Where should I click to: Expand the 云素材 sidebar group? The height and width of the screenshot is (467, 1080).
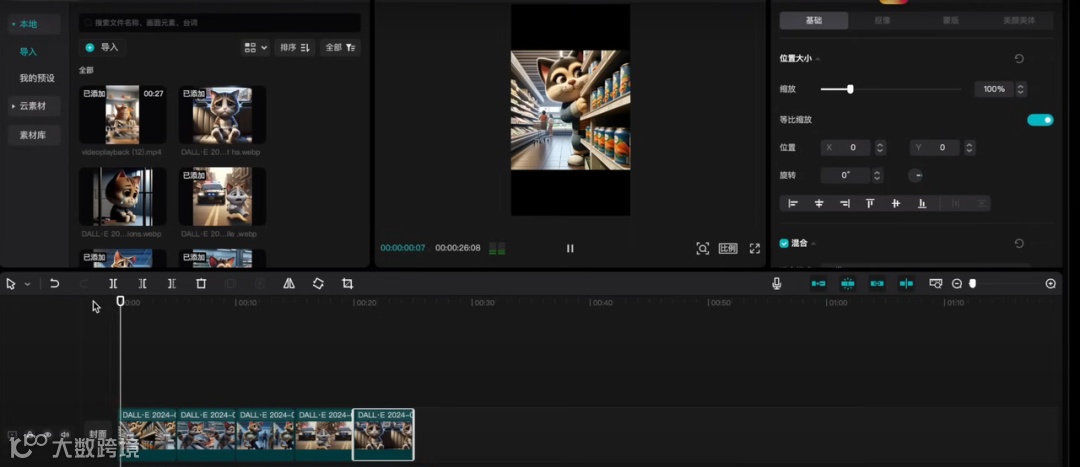pos(13,106)
